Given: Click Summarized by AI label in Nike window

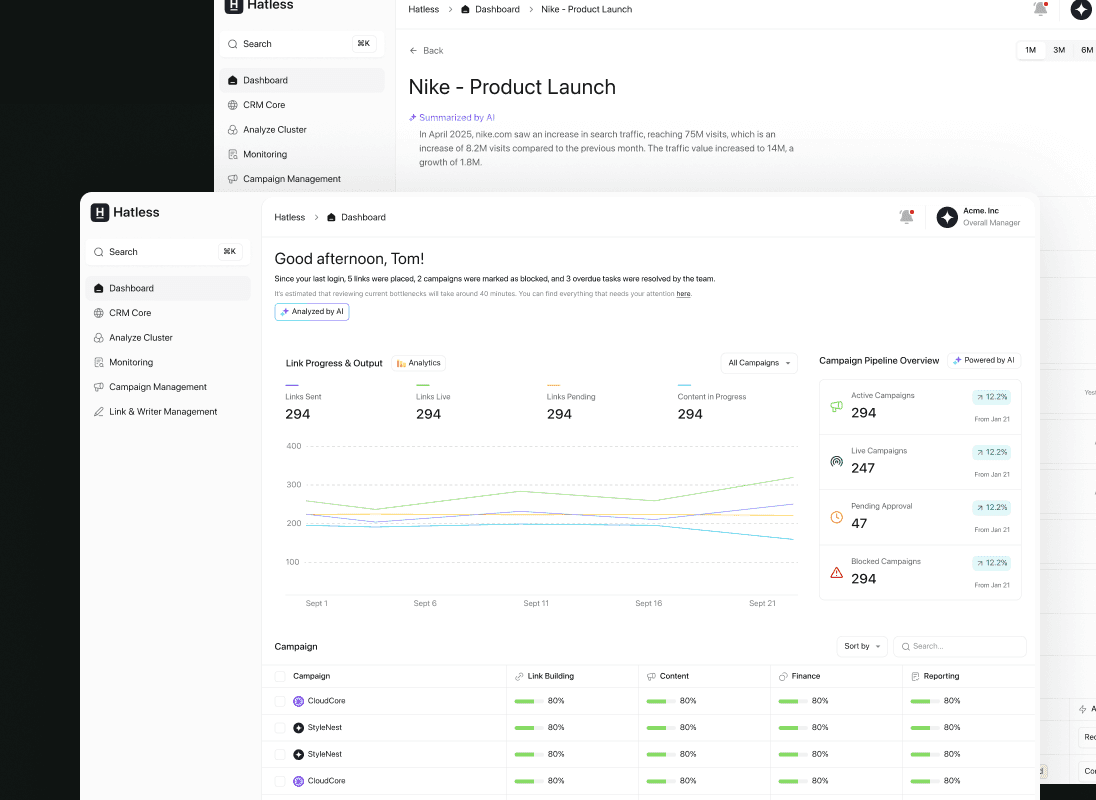Looking at the screenshot, I should [x=452, y=118].
